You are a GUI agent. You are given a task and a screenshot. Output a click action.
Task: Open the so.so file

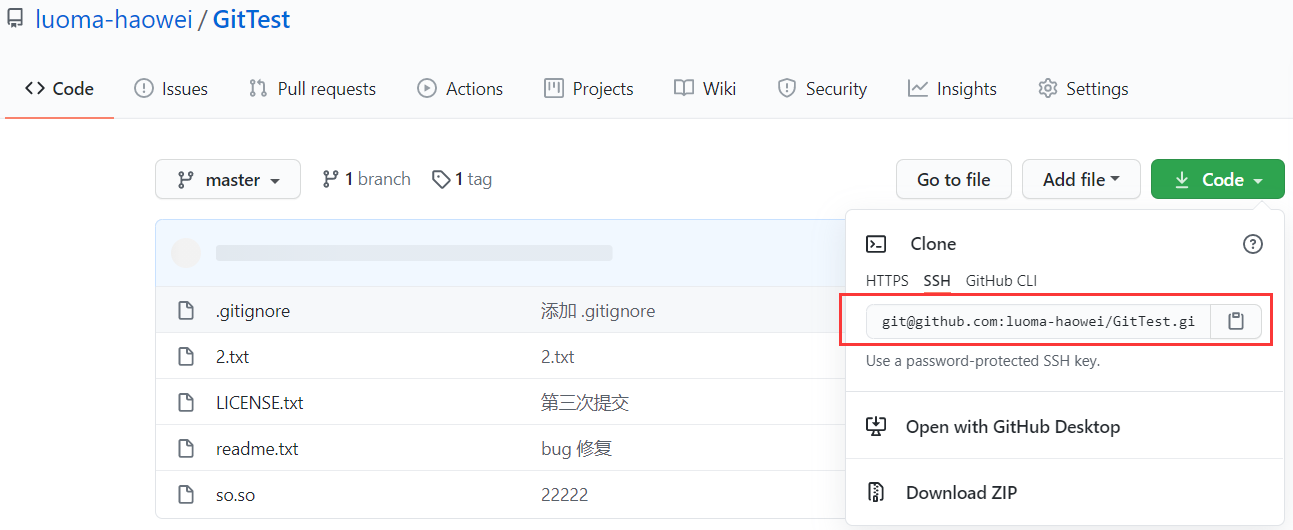click(x=236, y=494)
